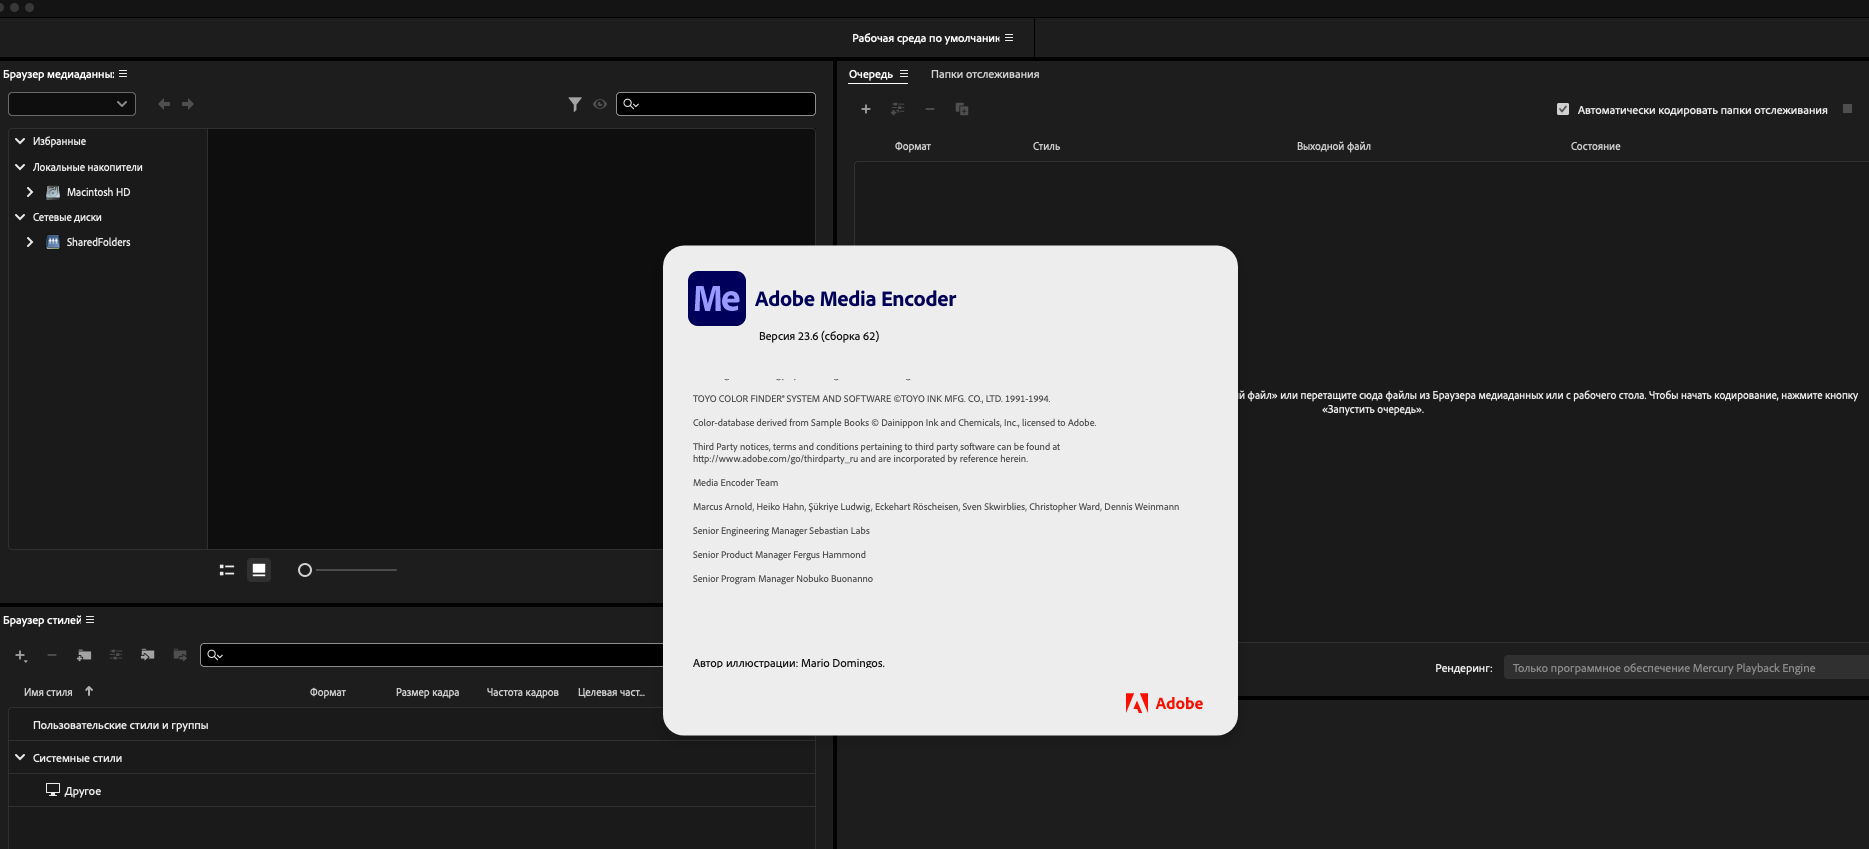Create new preset with the plus icon
1869x849 pixels.
(20, 656)
